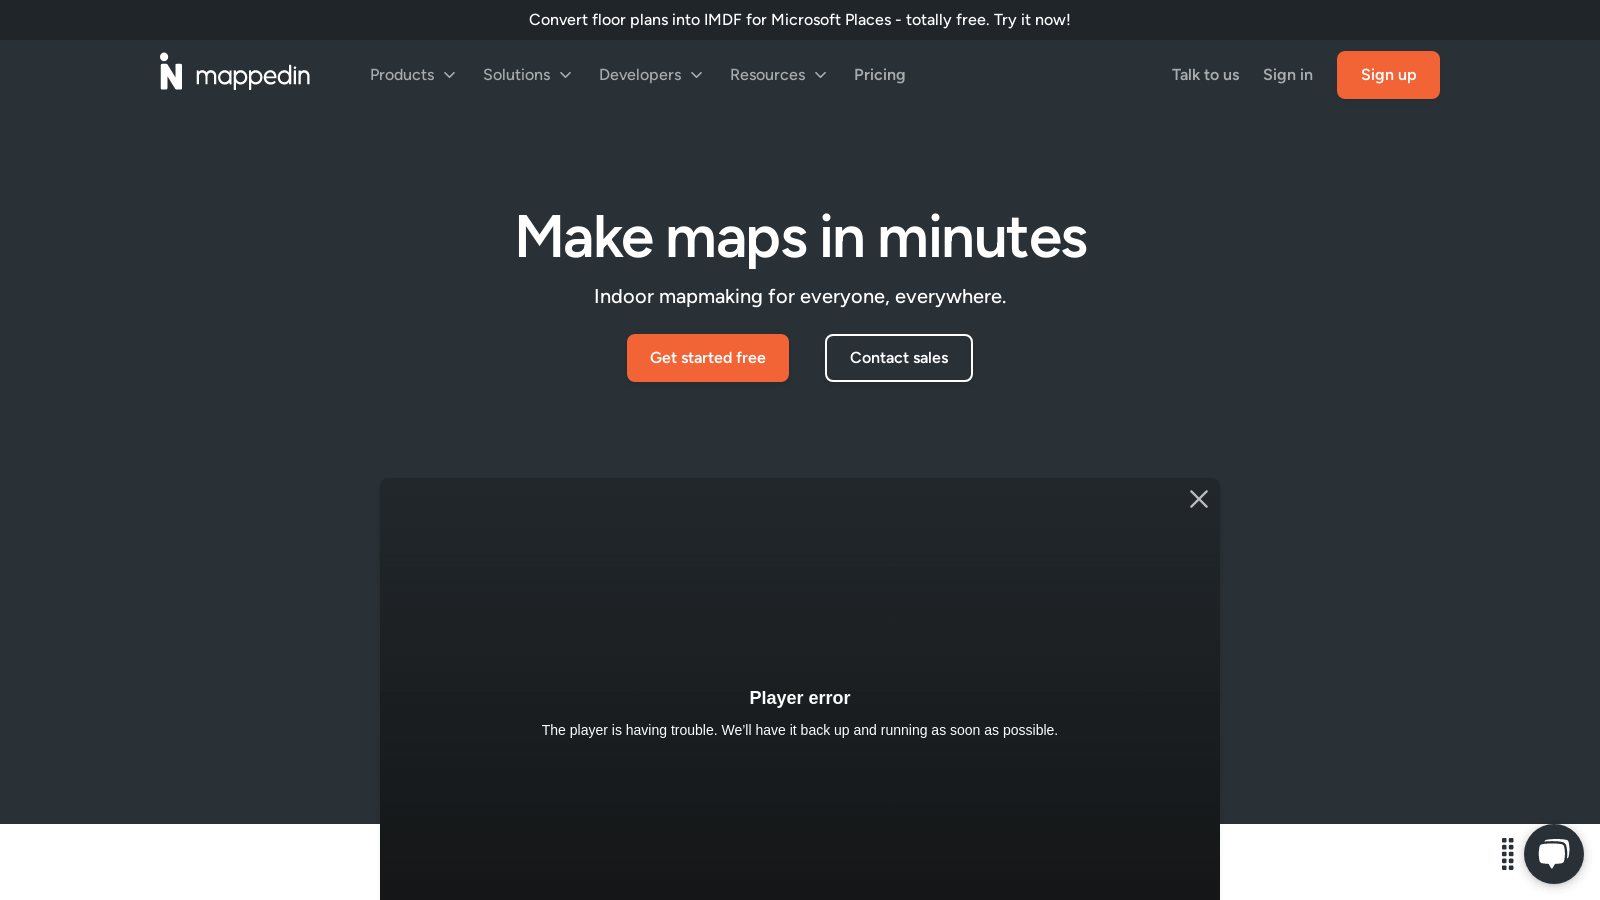The height and width of the screenshot is (900, 1600).
Task: Click the orange Sign up button
Action: (1388, 75)
